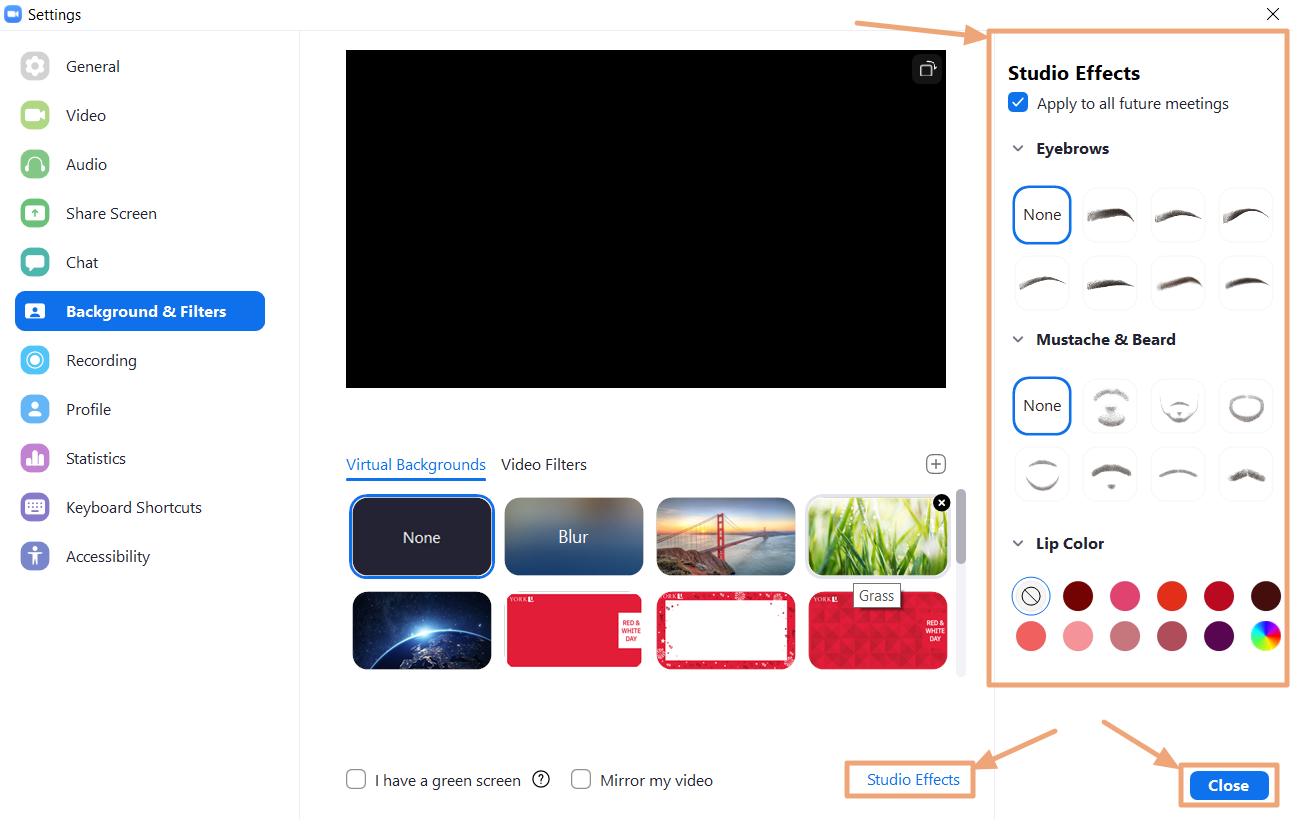
Task: Switch to the Video Filters tab
Action: pyautogui.click(x=544, y=464)
